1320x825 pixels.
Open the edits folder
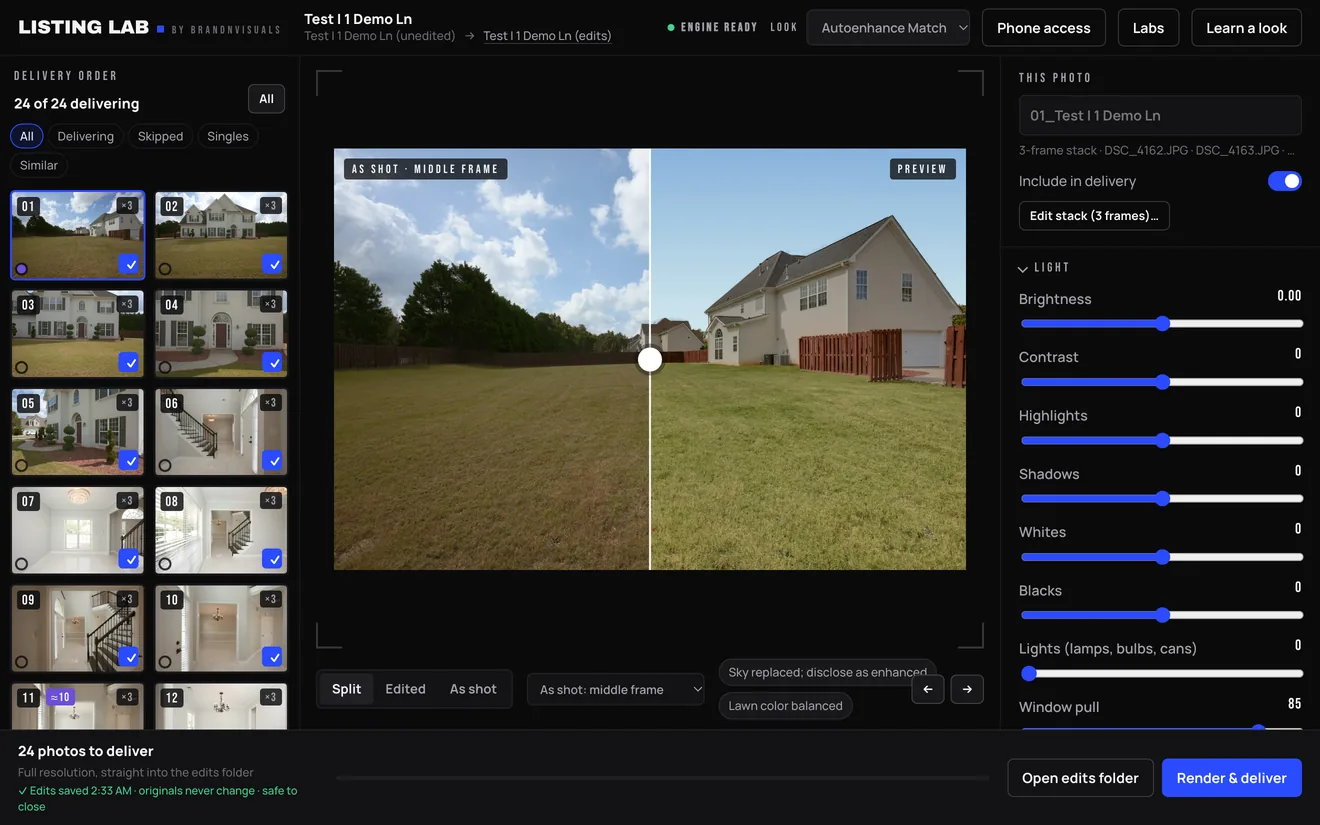click(x=1080, y=778)
